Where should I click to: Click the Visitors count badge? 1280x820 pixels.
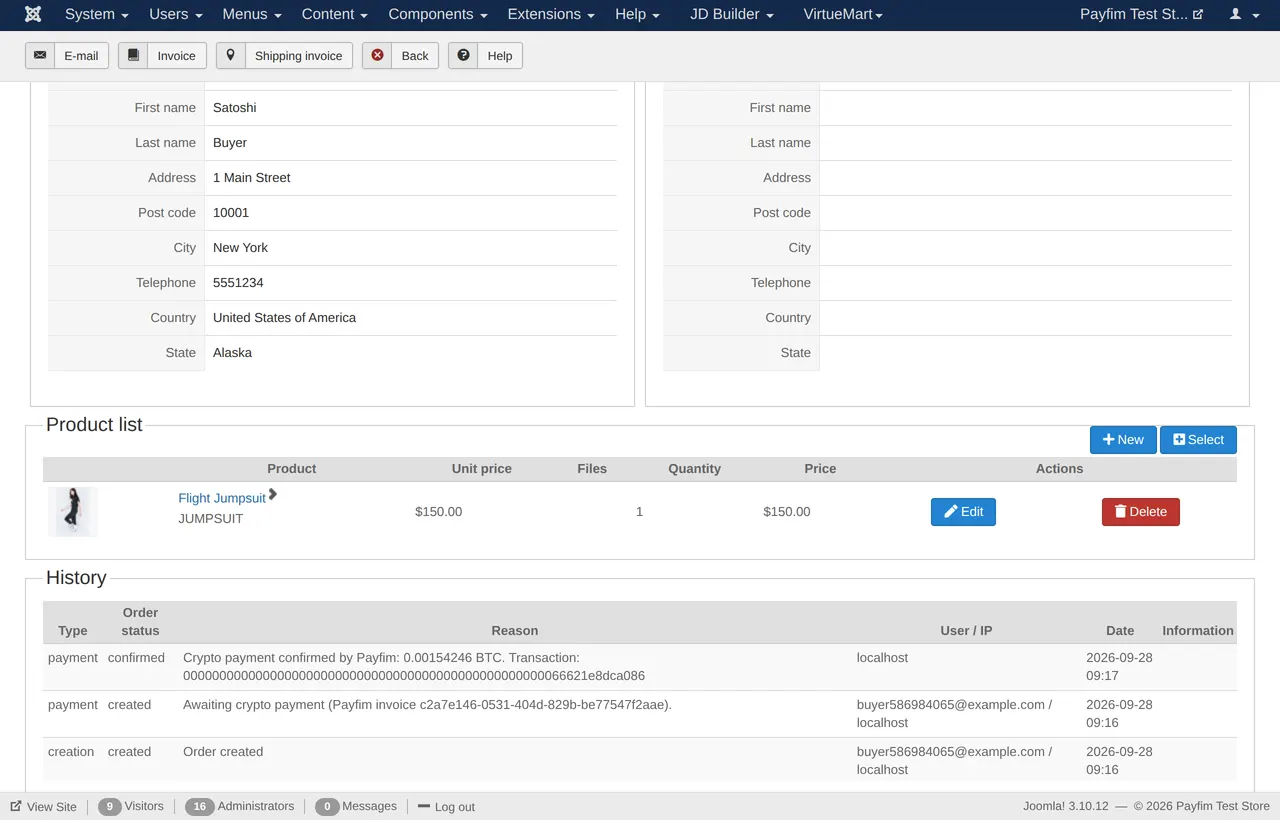tap(109, 807)
